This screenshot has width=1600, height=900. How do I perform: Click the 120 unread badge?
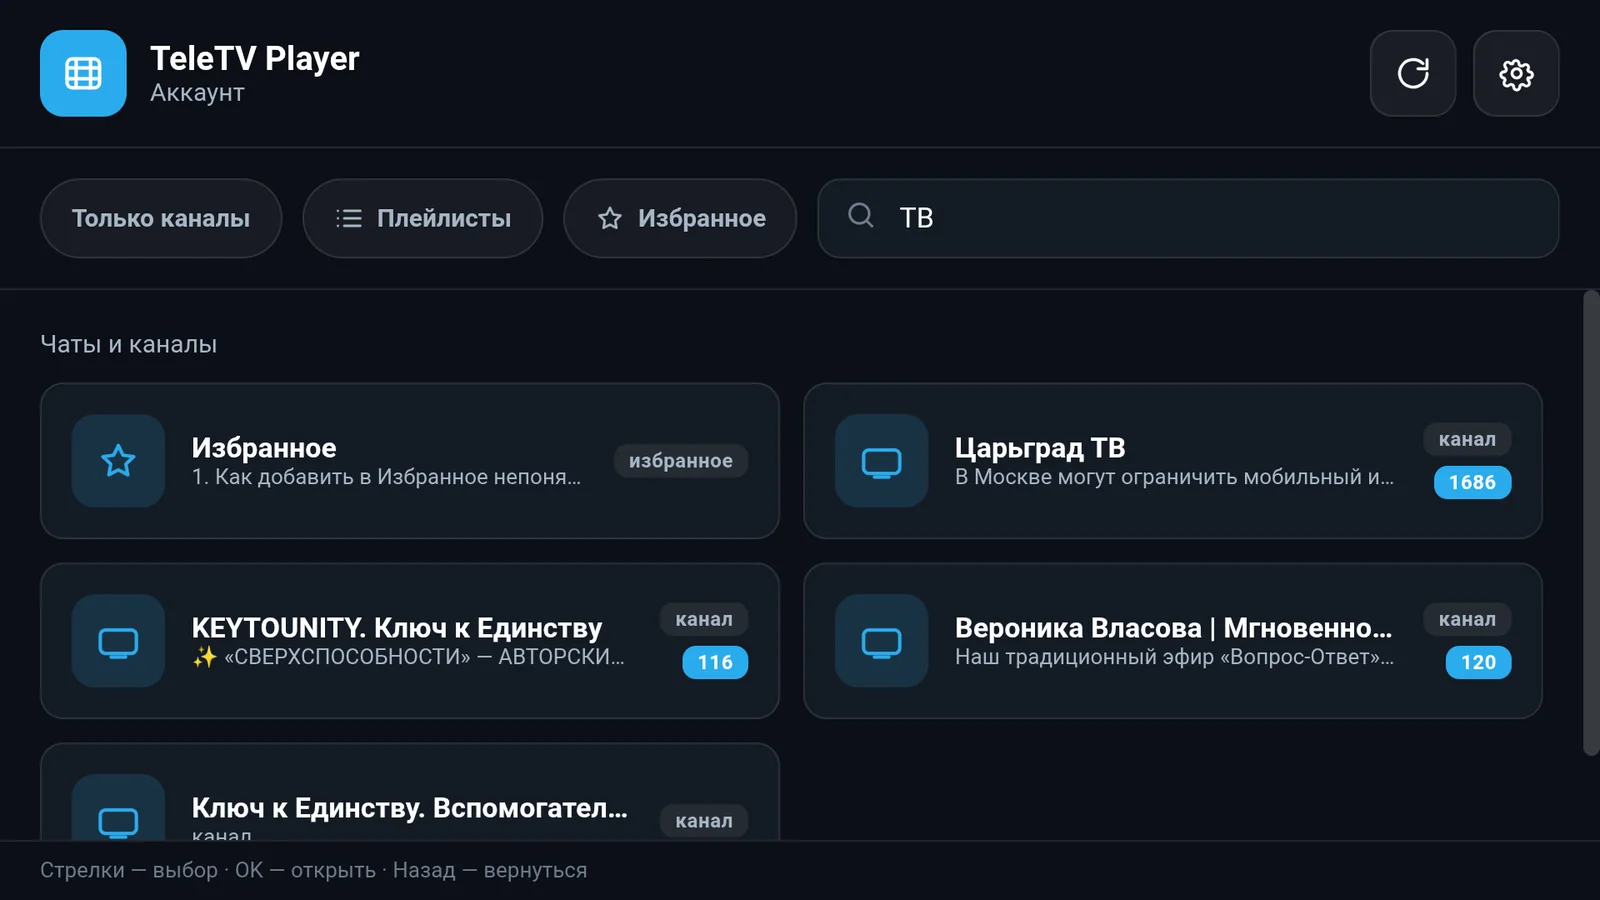(1478, 662)
